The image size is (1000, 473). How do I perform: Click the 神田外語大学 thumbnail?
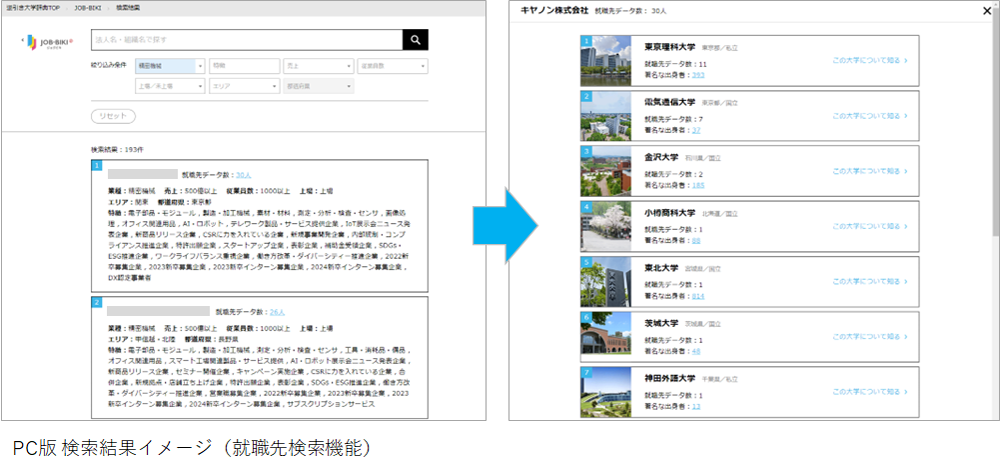tap(606, 391)
